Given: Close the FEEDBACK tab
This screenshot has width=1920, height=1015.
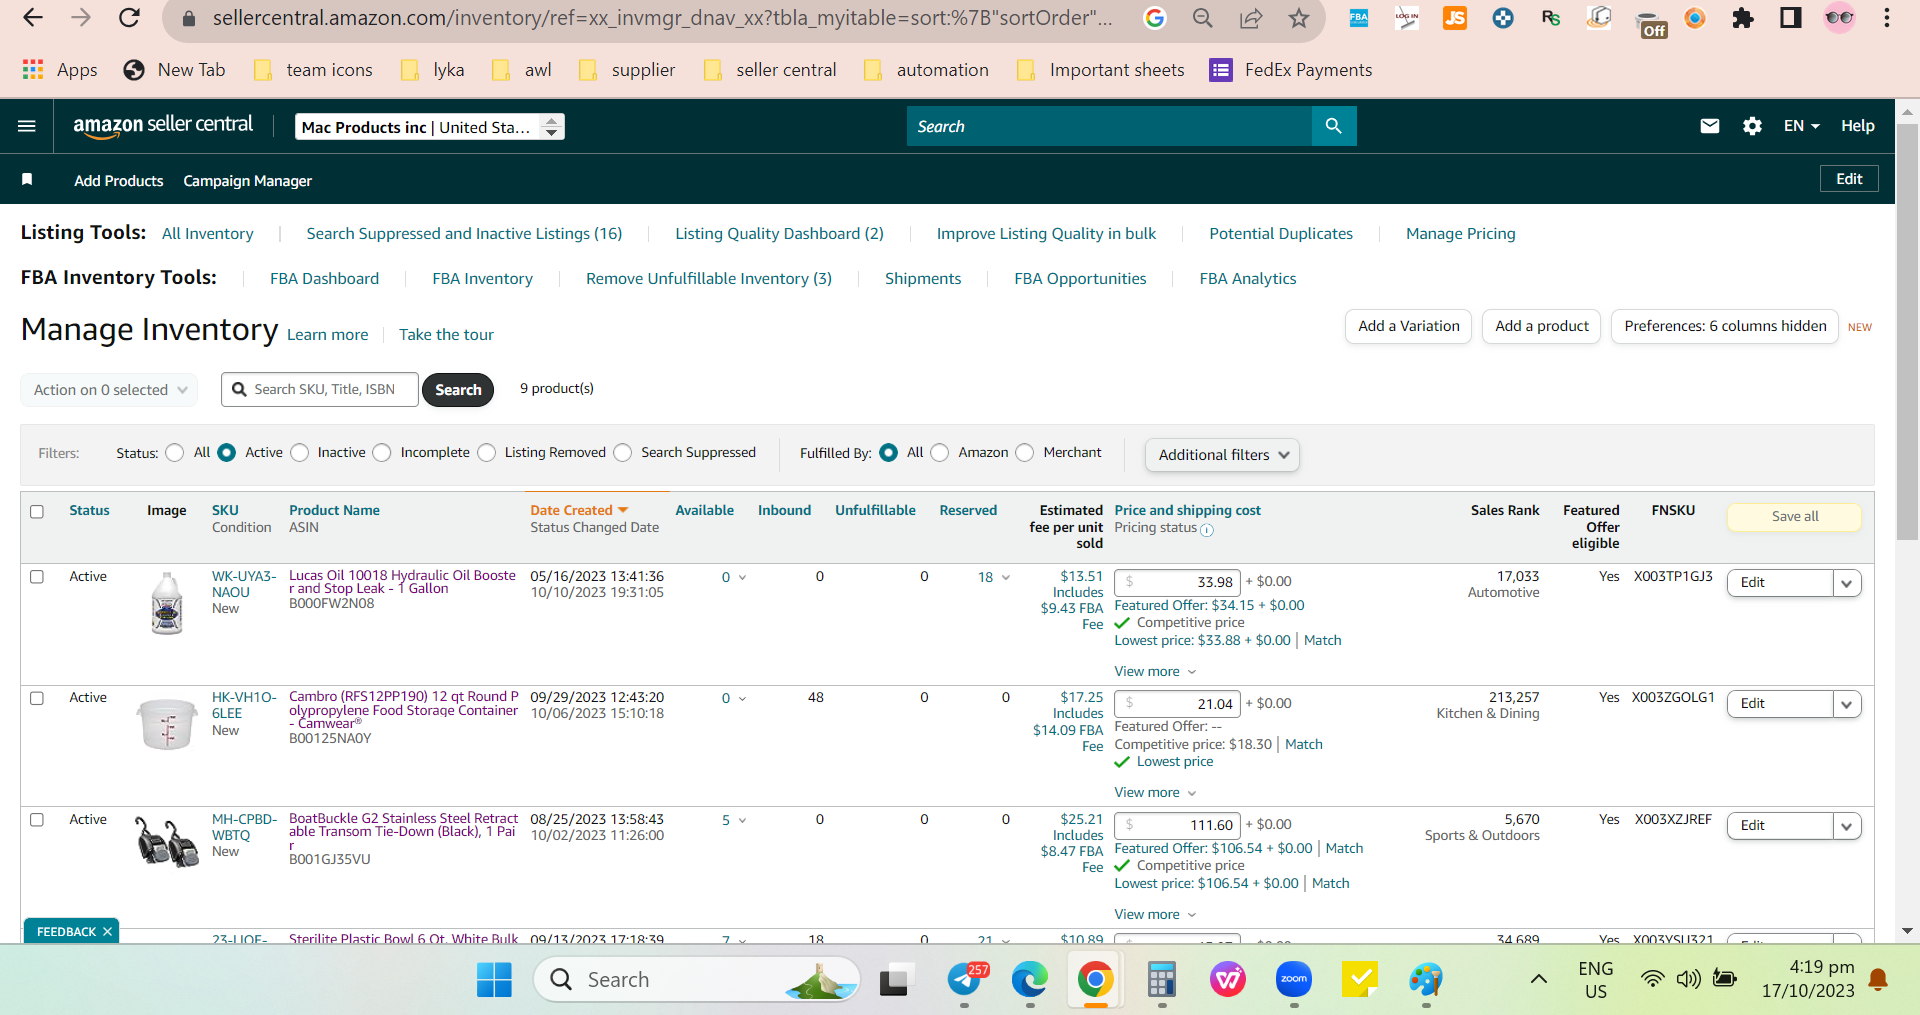Looking at the screenshot, I should click(107, 931).
